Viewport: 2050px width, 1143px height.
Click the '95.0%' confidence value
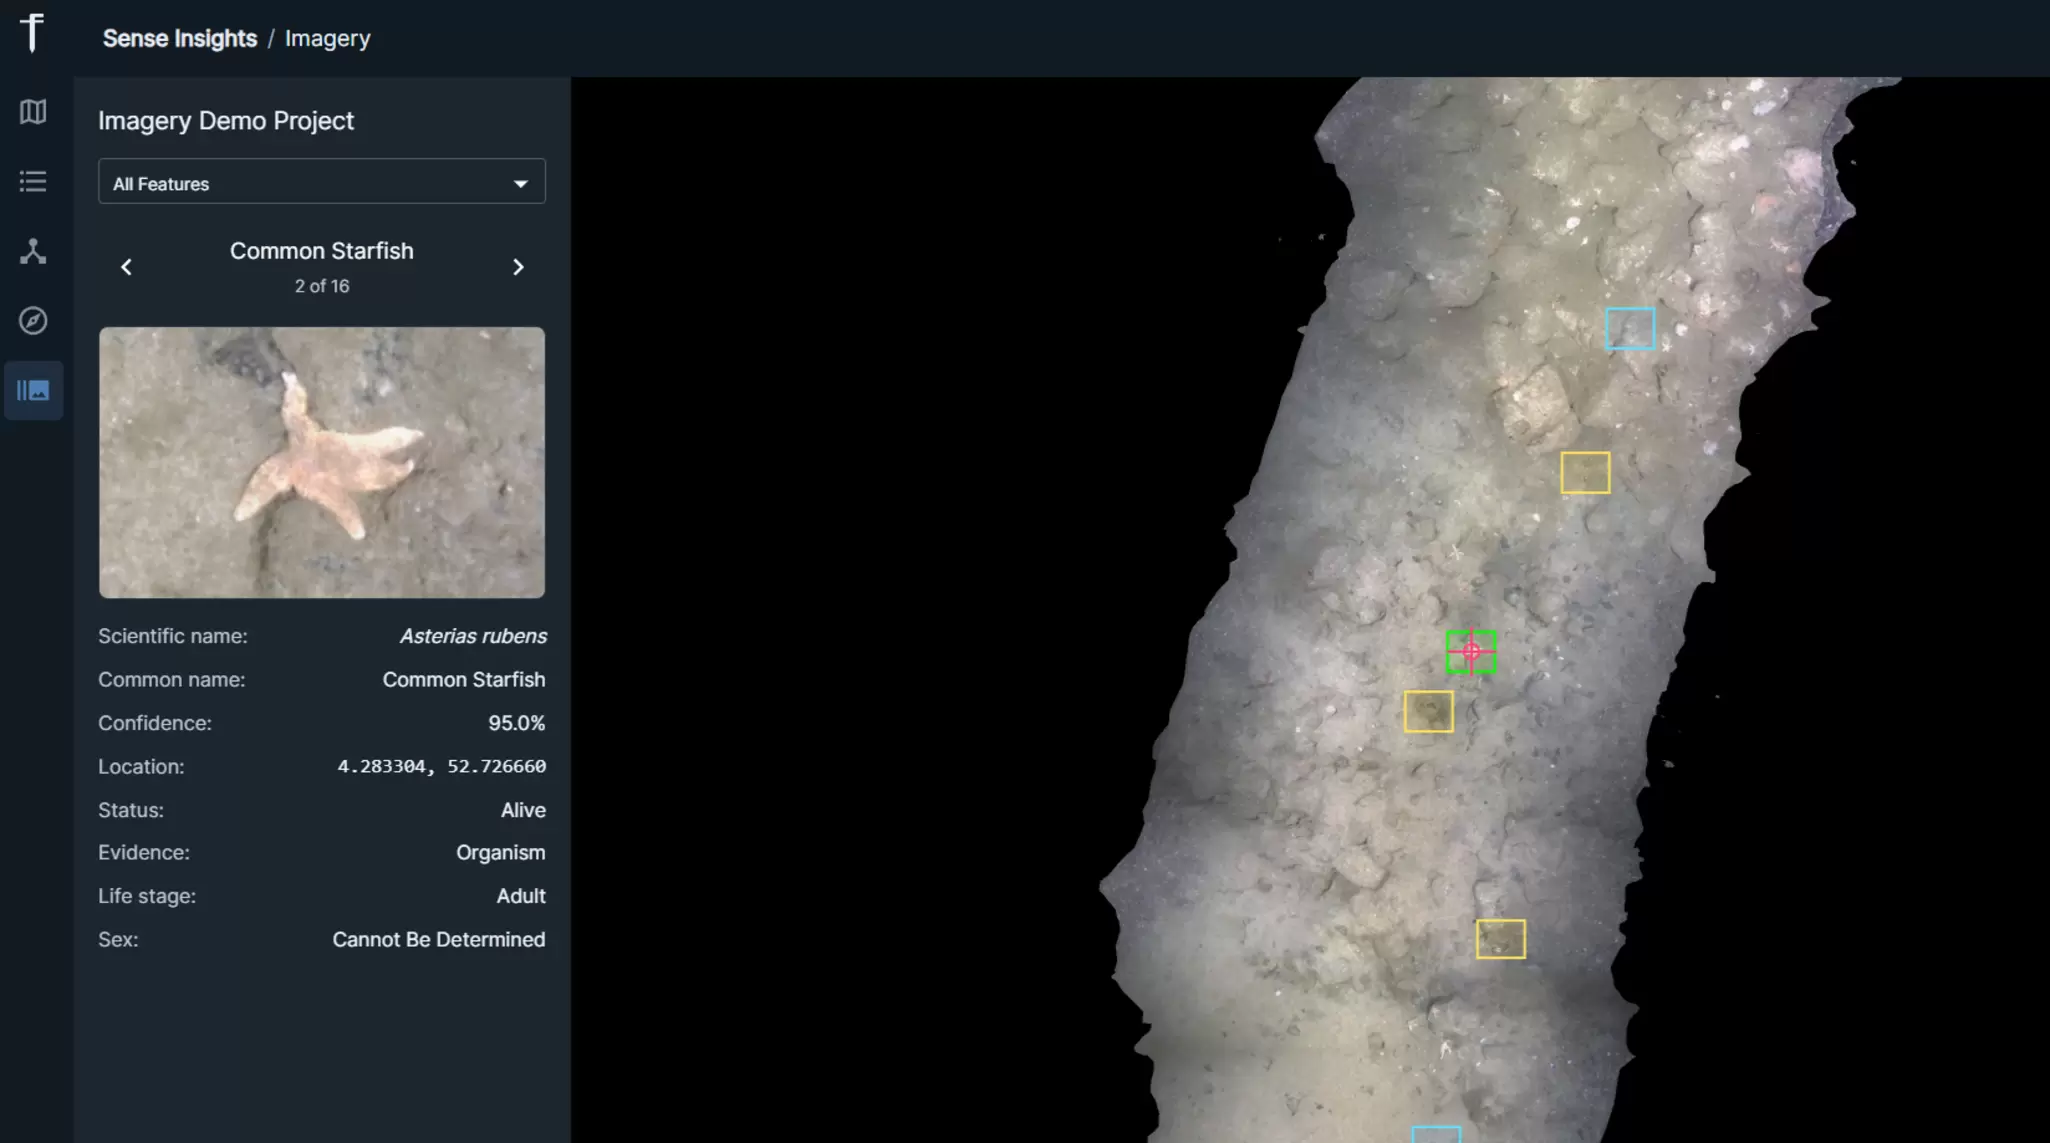[x=516, y=723]
